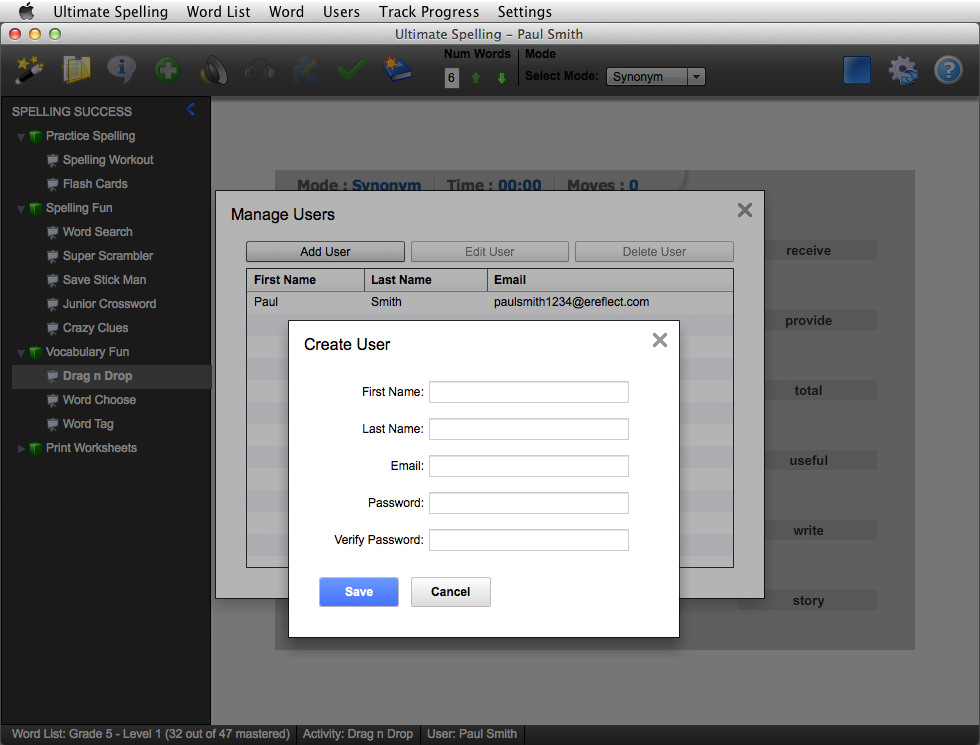
Task: Click the magic wand icon in toolbar
Action: [29, 70]
